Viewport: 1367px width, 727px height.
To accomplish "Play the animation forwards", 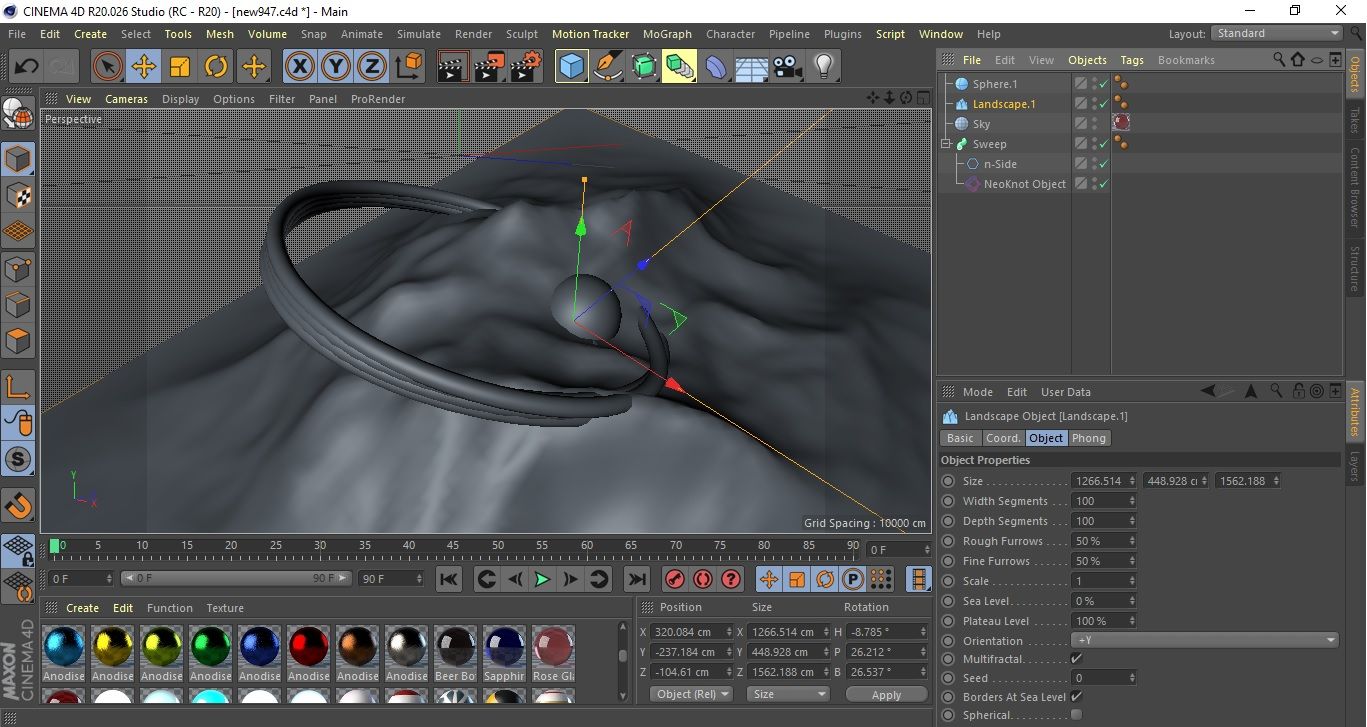I will [542, 579].
